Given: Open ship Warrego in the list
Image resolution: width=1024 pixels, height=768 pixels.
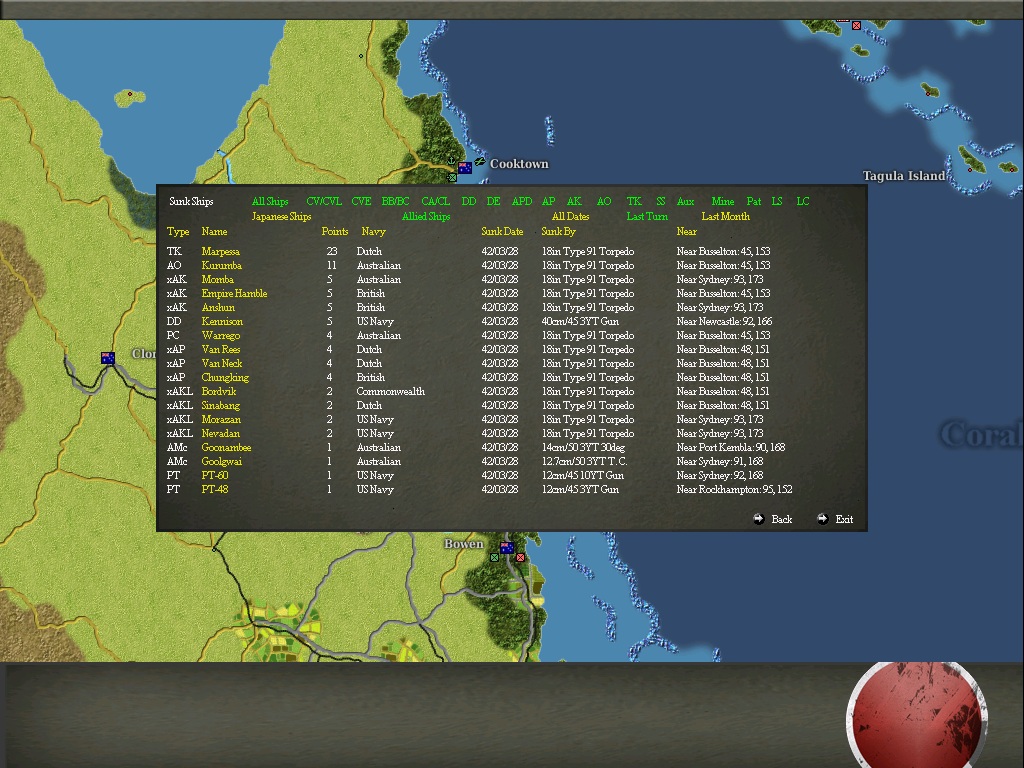Looking at the screenshot, I should 221,336.
